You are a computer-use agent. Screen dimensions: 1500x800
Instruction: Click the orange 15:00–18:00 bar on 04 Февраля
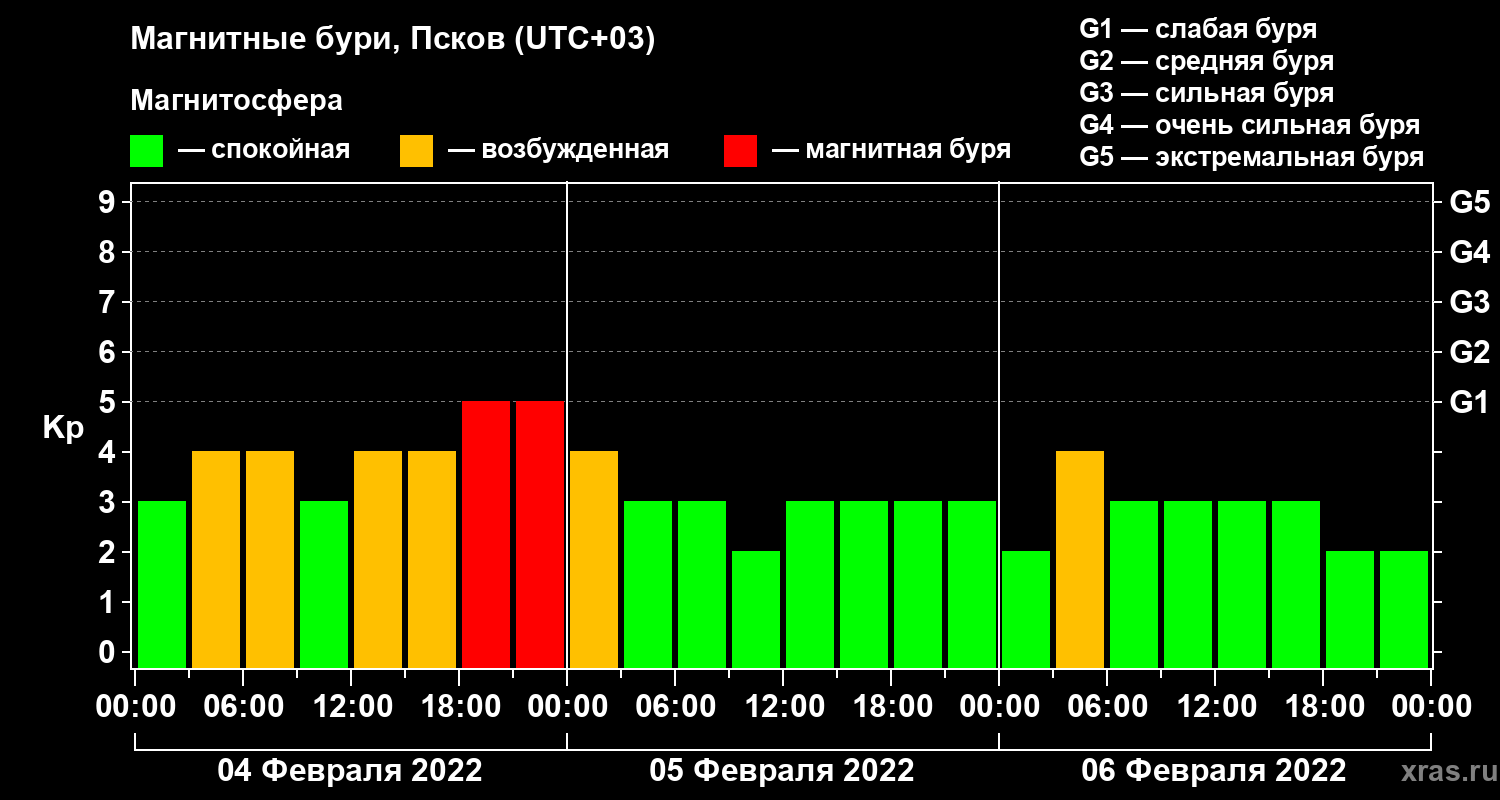click(x=432, y=559)
